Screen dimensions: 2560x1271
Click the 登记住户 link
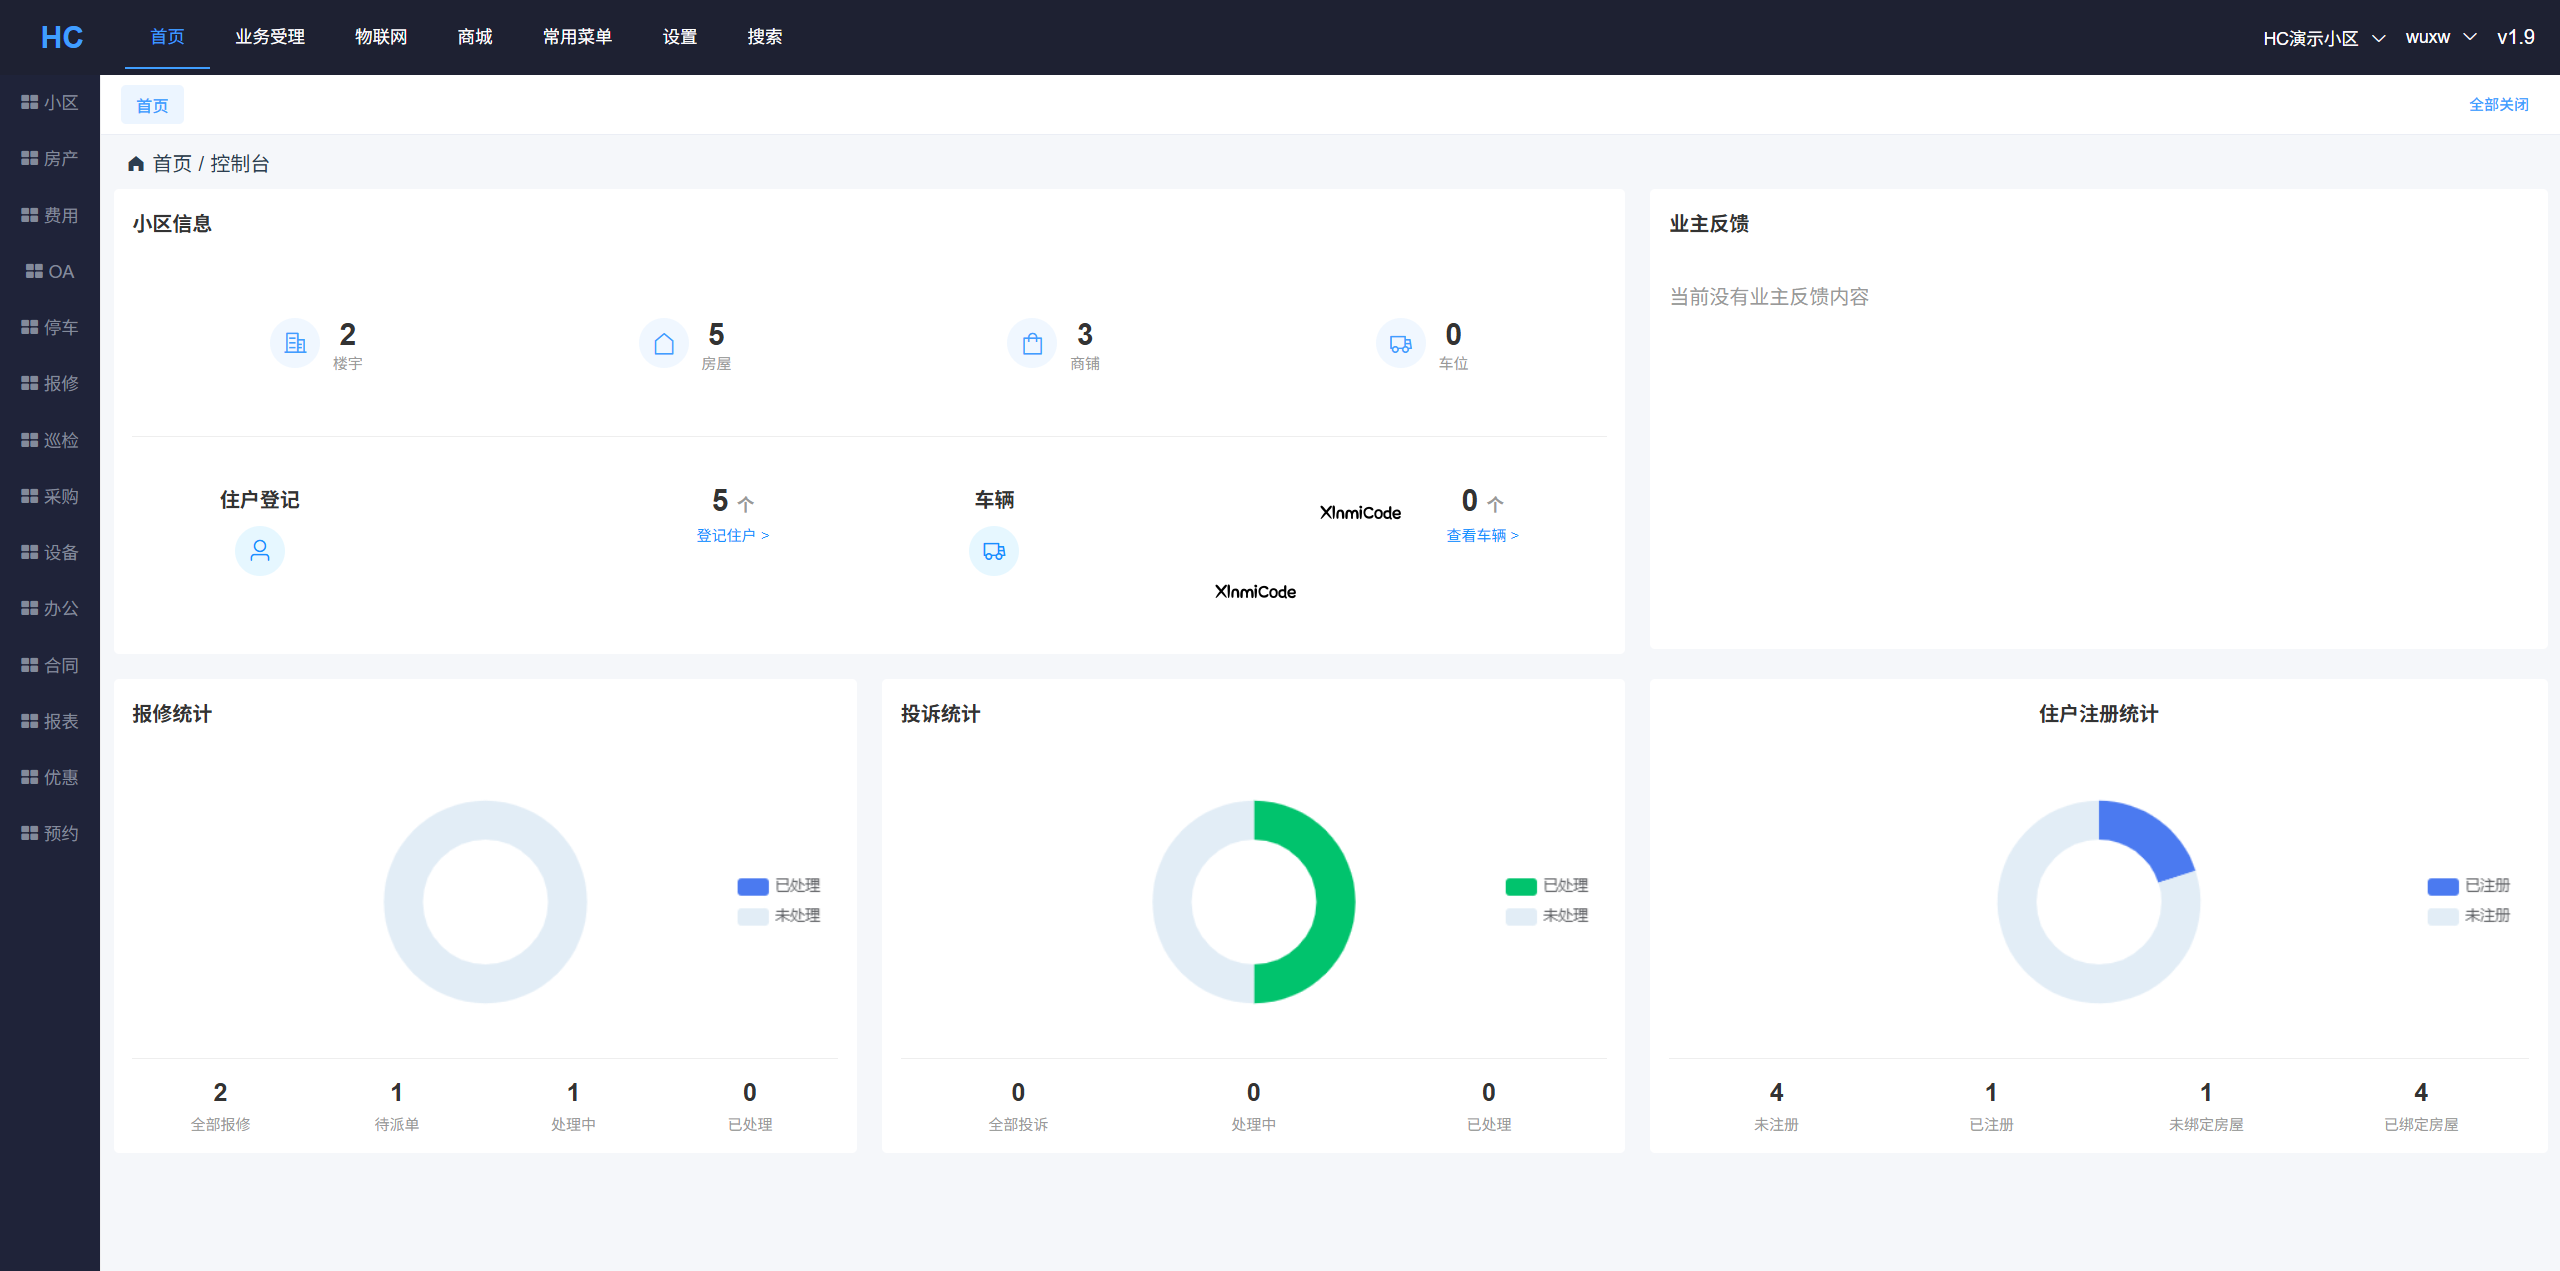point(732,536)
